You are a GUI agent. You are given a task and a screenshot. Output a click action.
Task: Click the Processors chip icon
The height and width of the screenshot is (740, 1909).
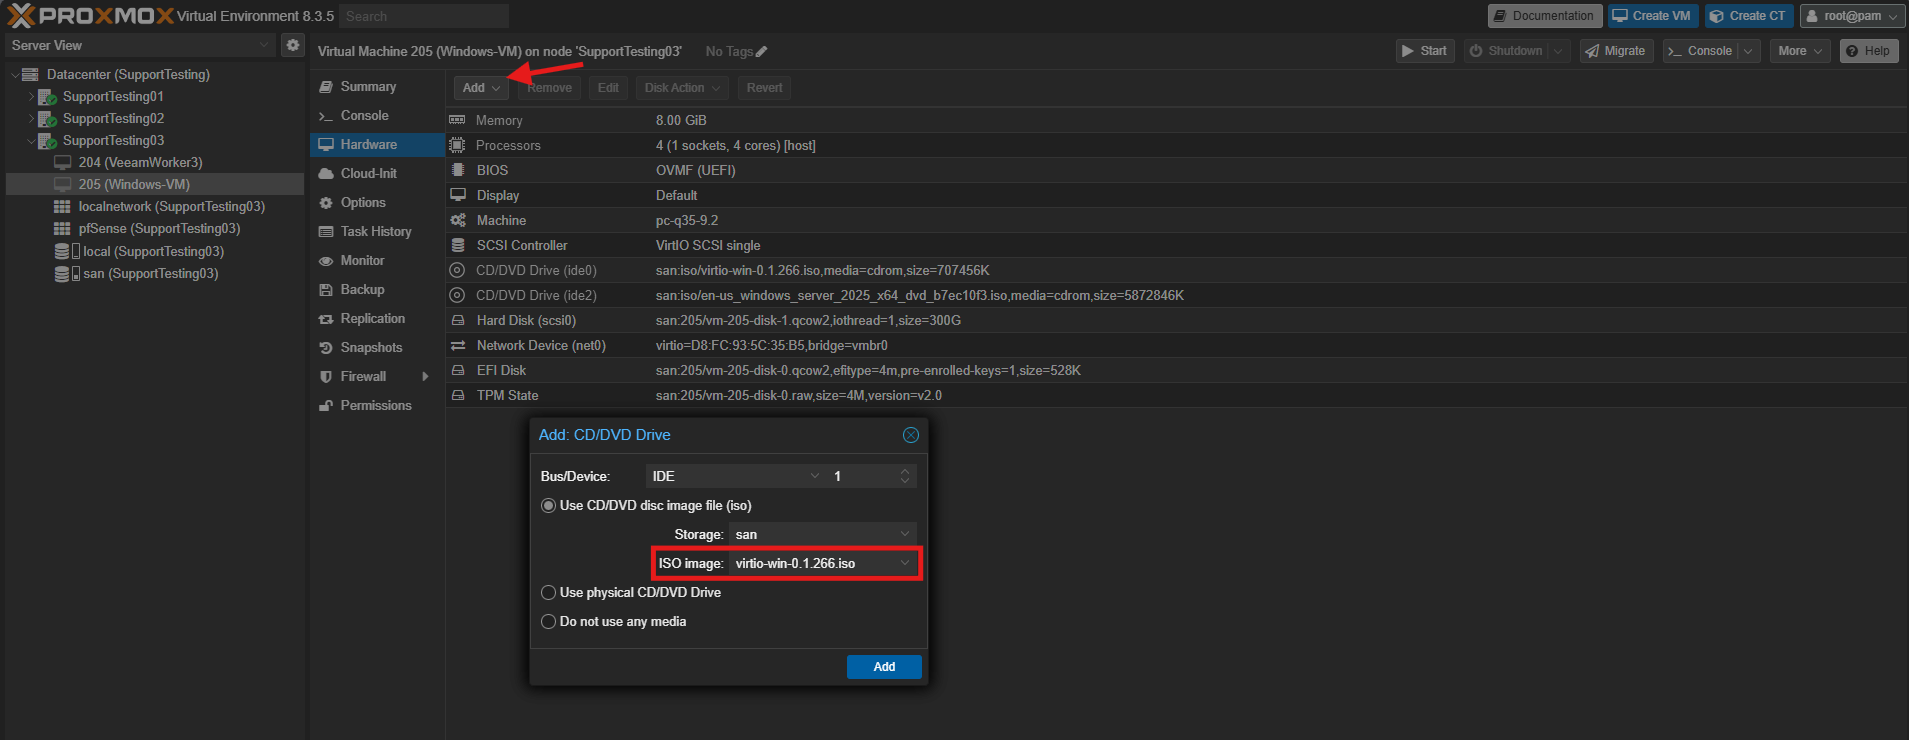coord(457,145)
